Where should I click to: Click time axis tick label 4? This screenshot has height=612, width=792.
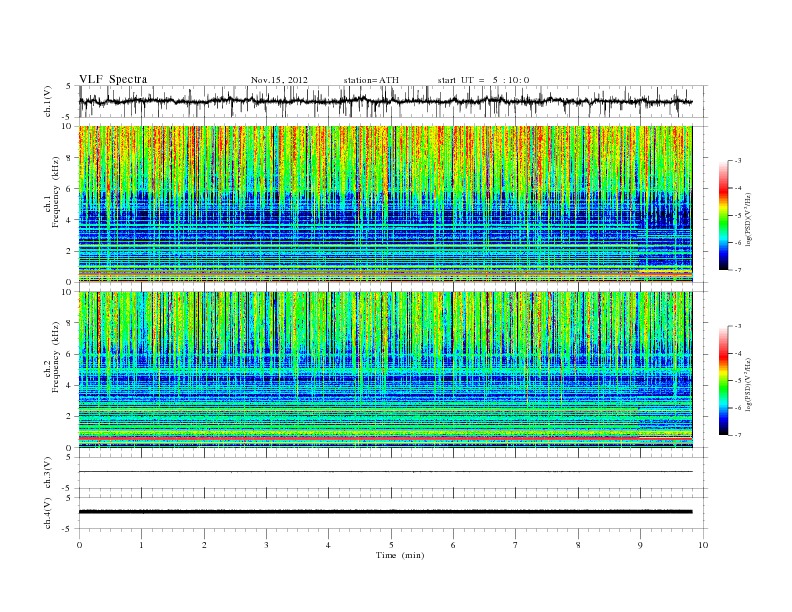328,545
